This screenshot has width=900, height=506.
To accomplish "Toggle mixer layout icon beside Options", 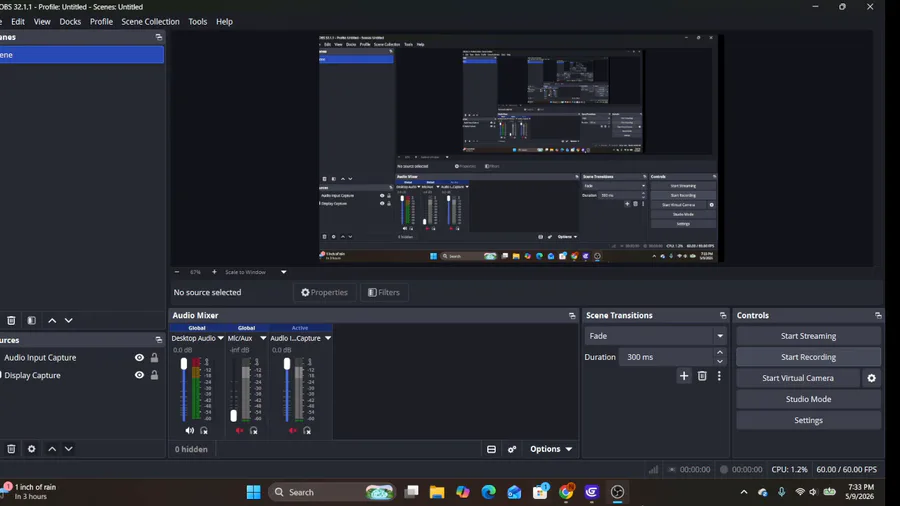I will [491, 449].
